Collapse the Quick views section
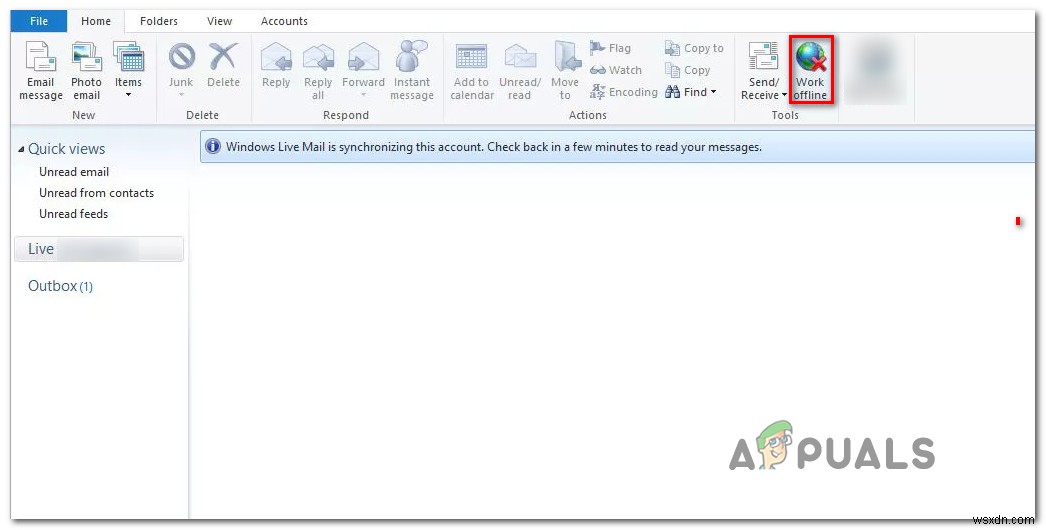The image size is (1046, 530). pos(21,150)
